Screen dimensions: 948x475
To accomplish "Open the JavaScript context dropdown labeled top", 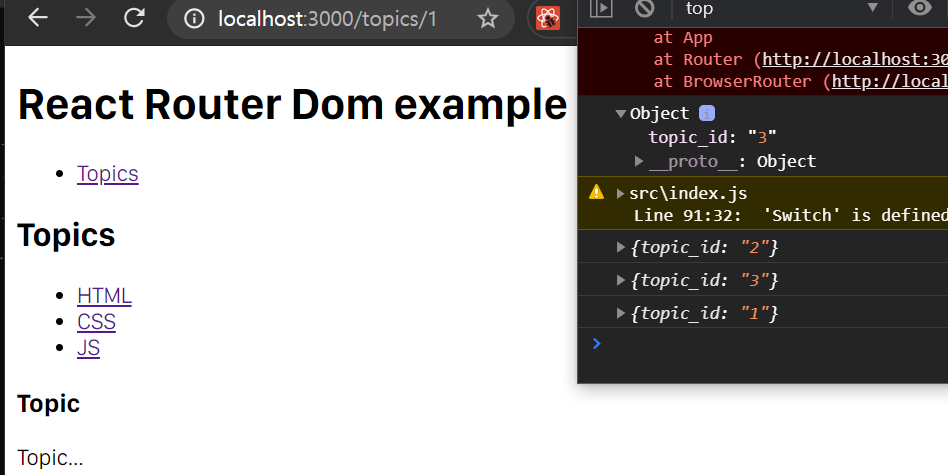I will tap(781, 8).
